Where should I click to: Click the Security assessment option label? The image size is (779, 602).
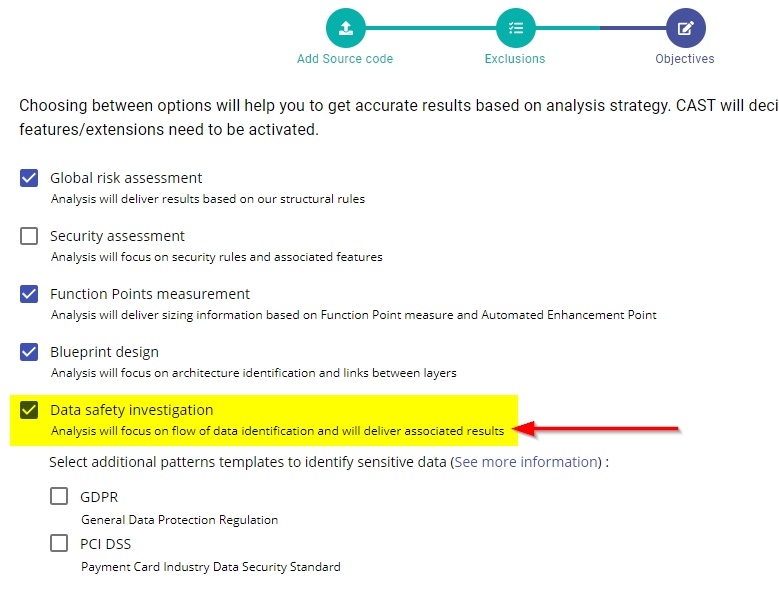[x=117, y=236]
